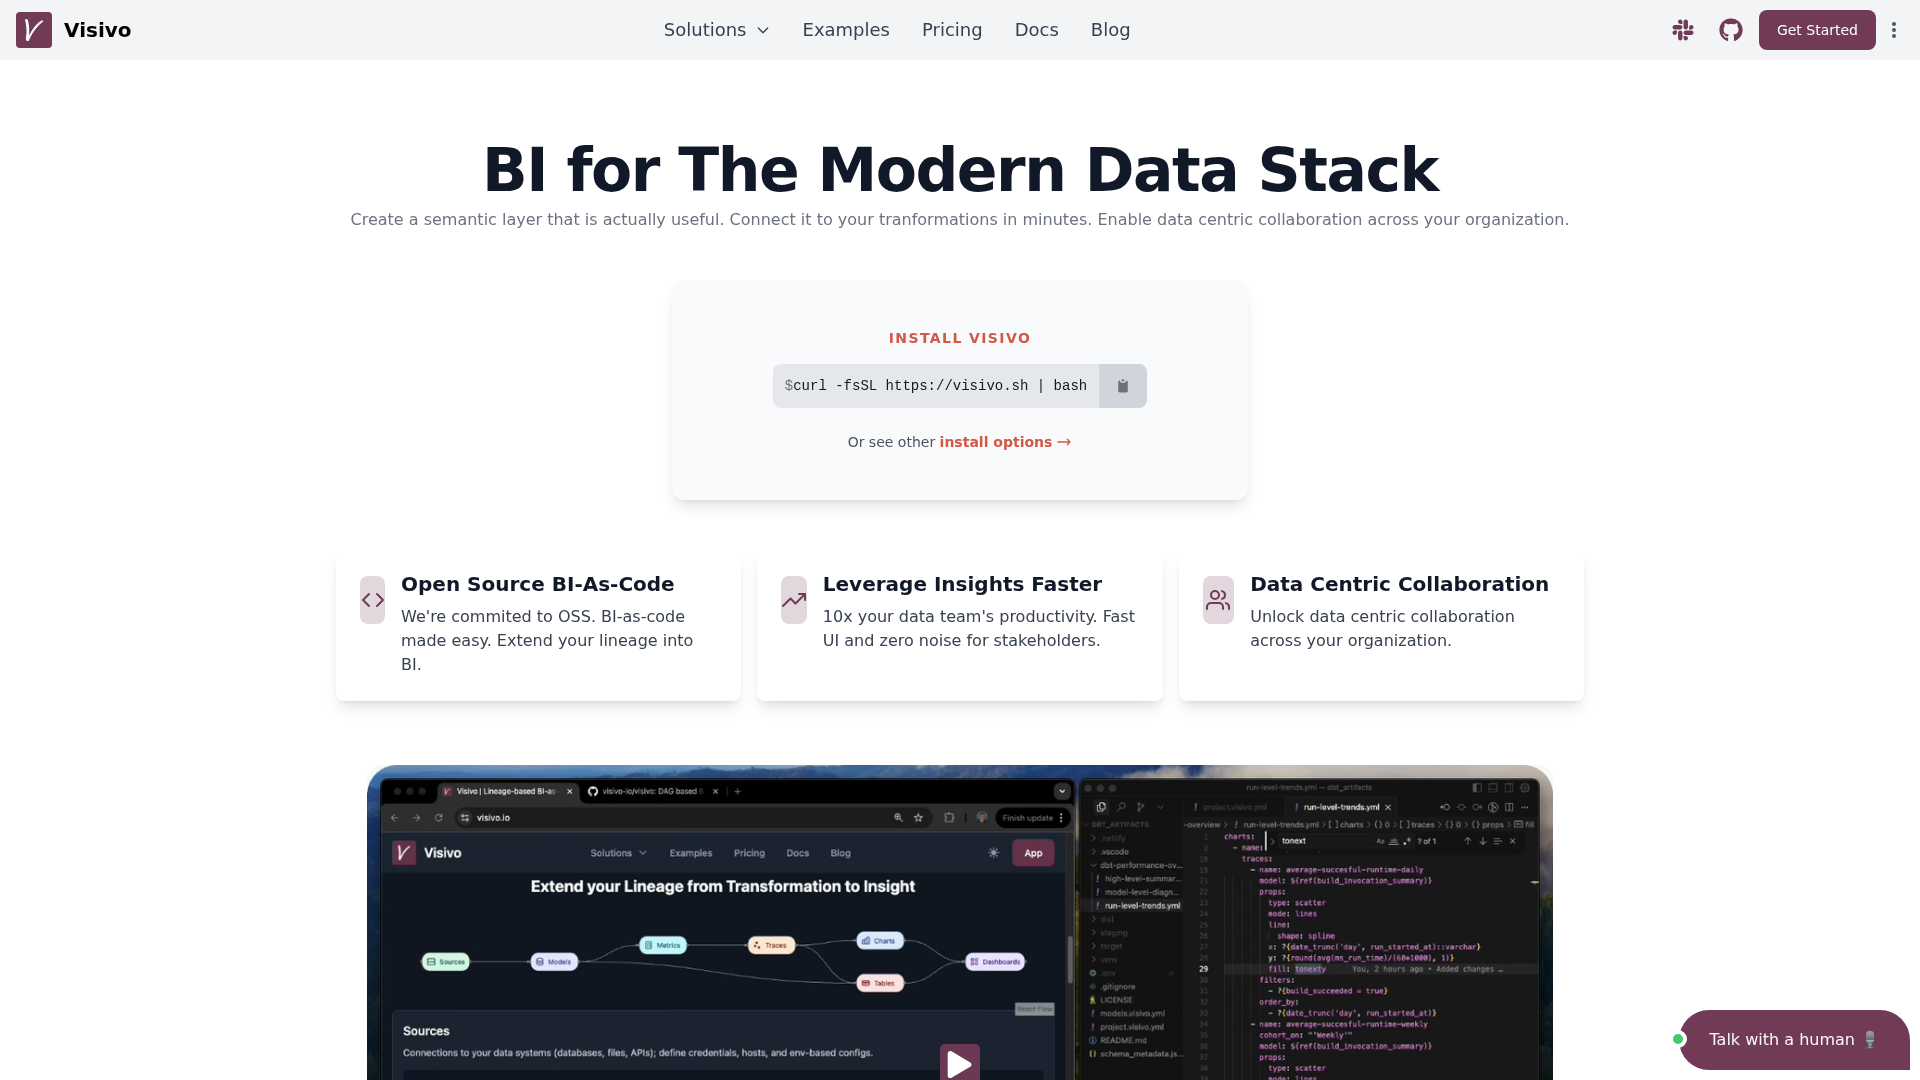The height and width of the screenshot is (1080, 1920).
Task: Click the code brackets feature icon
Action: click(373, 600)
